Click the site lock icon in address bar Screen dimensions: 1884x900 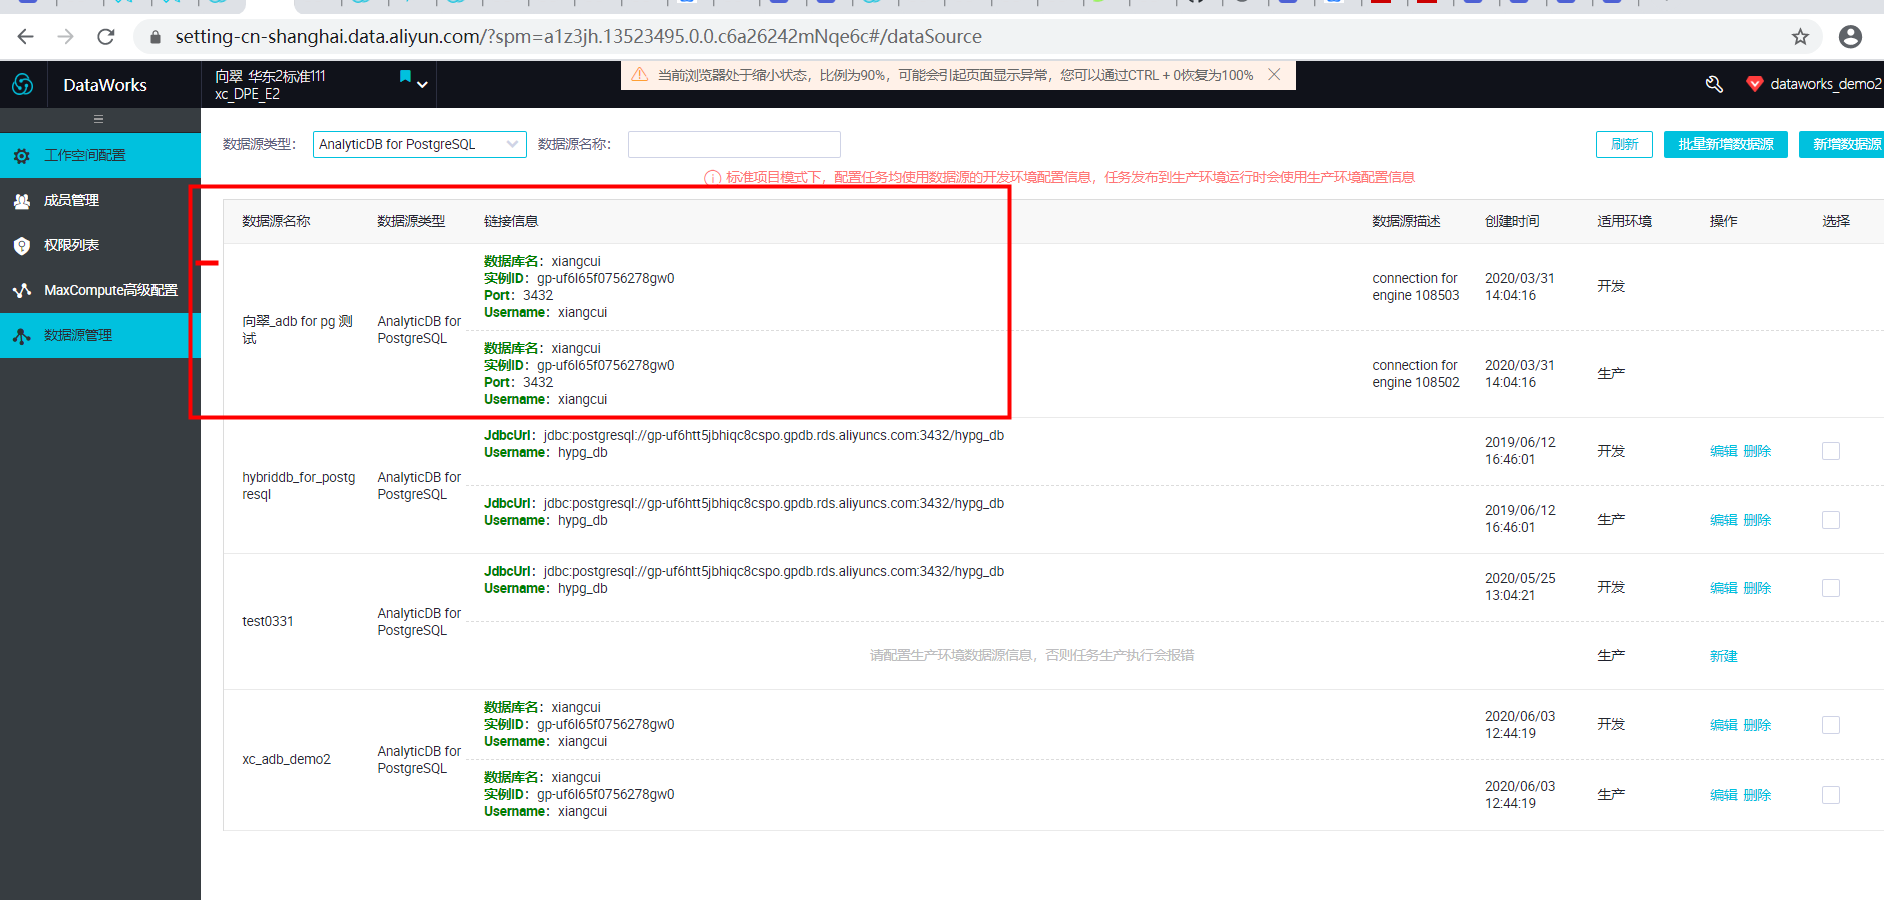pyautogui.click(x=155, y=37)
